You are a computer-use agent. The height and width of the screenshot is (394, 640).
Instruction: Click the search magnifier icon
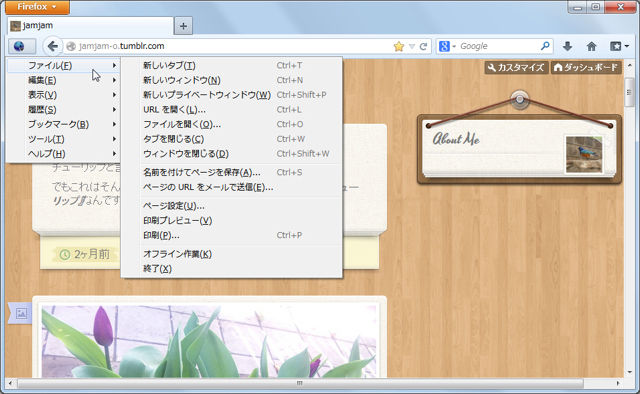(545, 46)
